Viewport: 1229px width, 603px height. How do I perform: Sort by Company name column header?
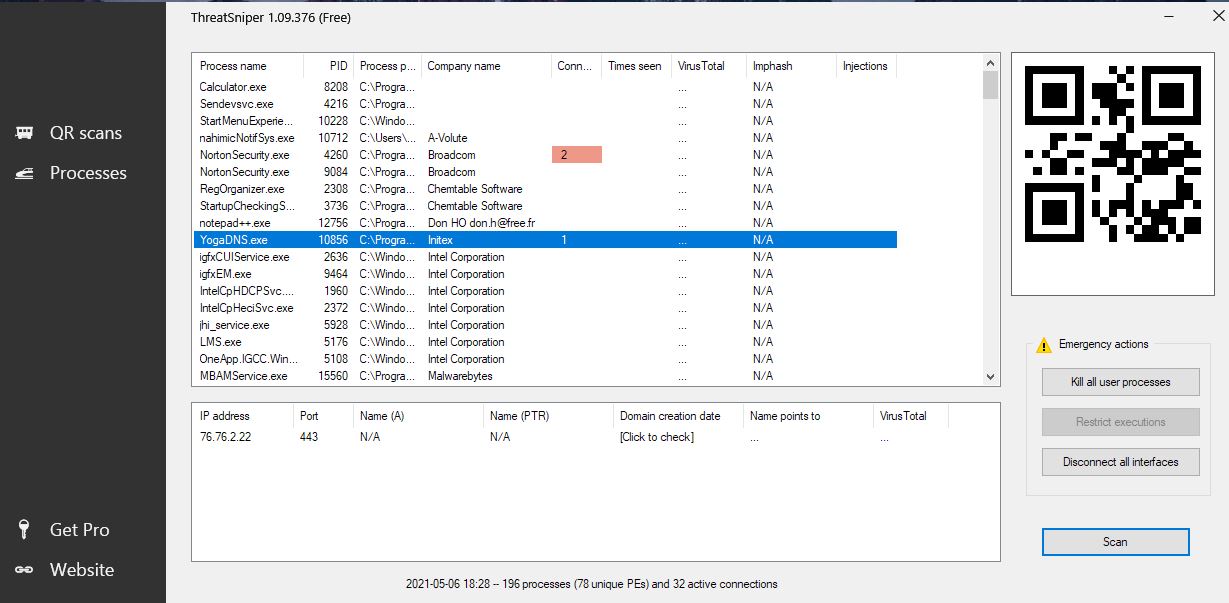487,66
